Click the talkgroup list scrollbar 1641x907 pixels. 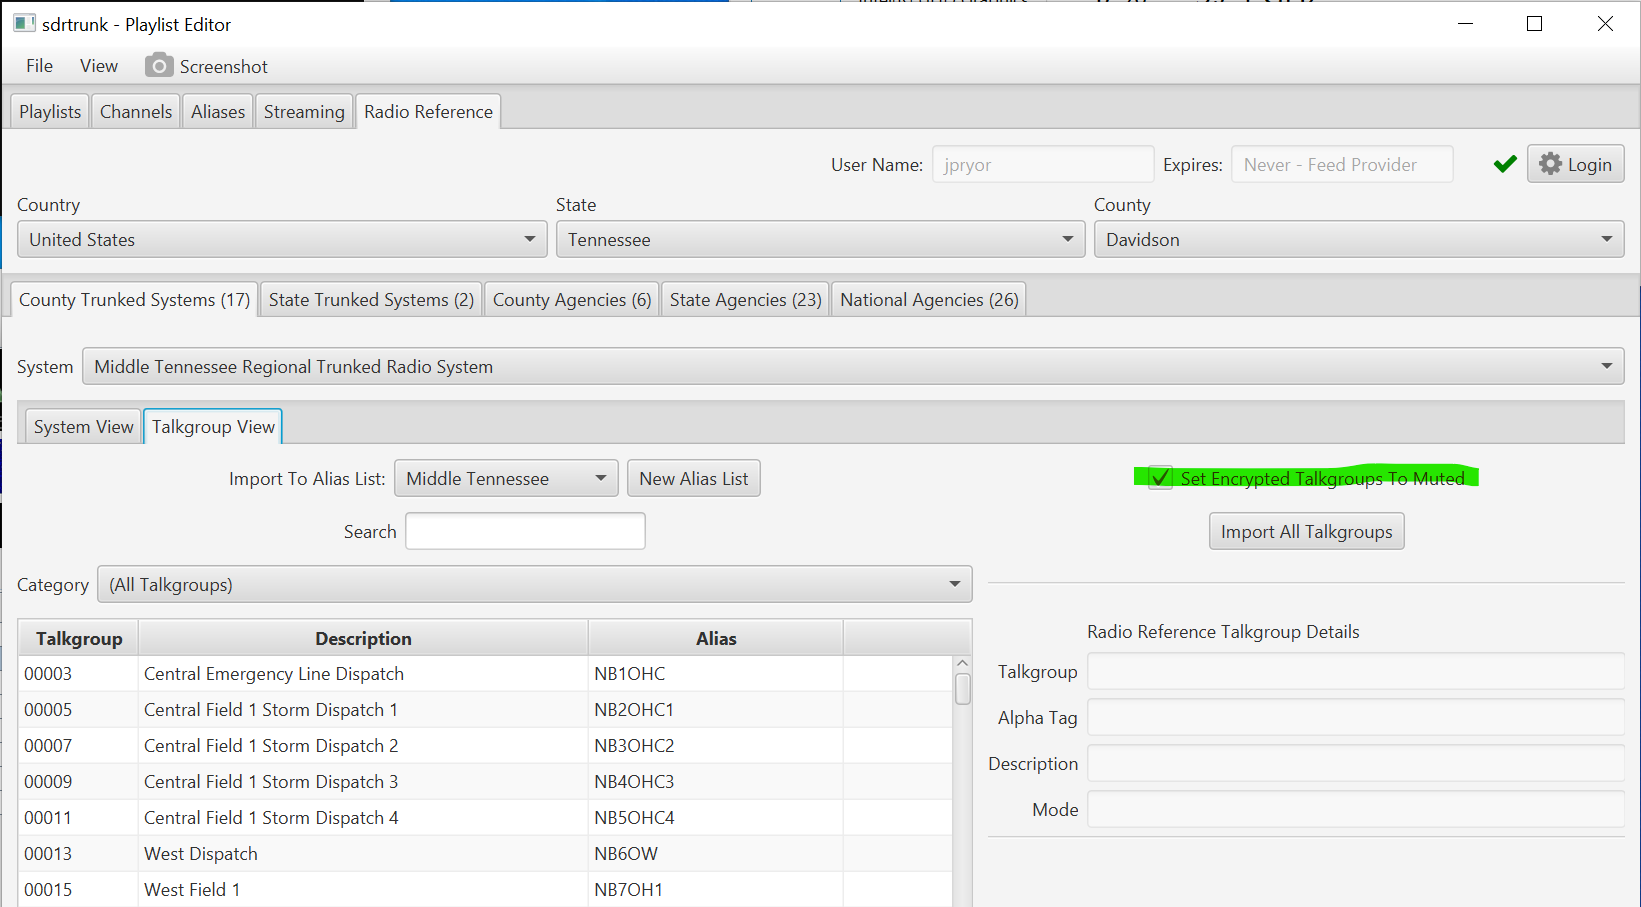tap(961, 687)
